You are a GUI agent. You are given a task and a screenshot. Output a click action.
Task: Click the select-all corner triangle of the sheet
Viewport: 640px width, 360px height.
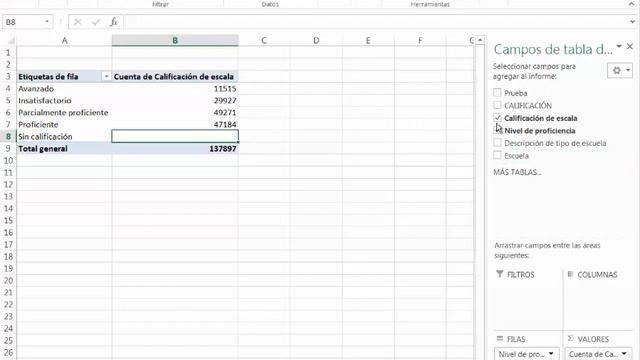click(x=11, y=40)
